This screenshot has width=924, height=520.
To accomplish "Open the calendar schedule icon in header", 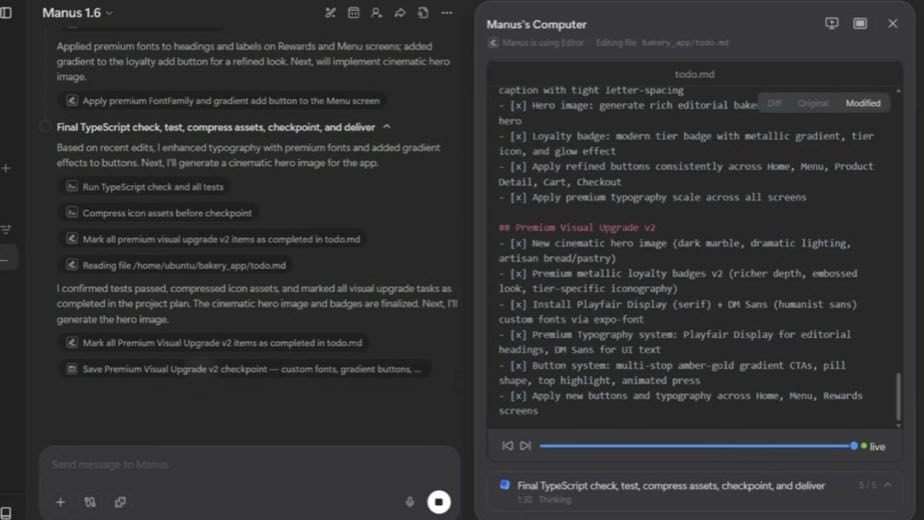I will 353,12.
